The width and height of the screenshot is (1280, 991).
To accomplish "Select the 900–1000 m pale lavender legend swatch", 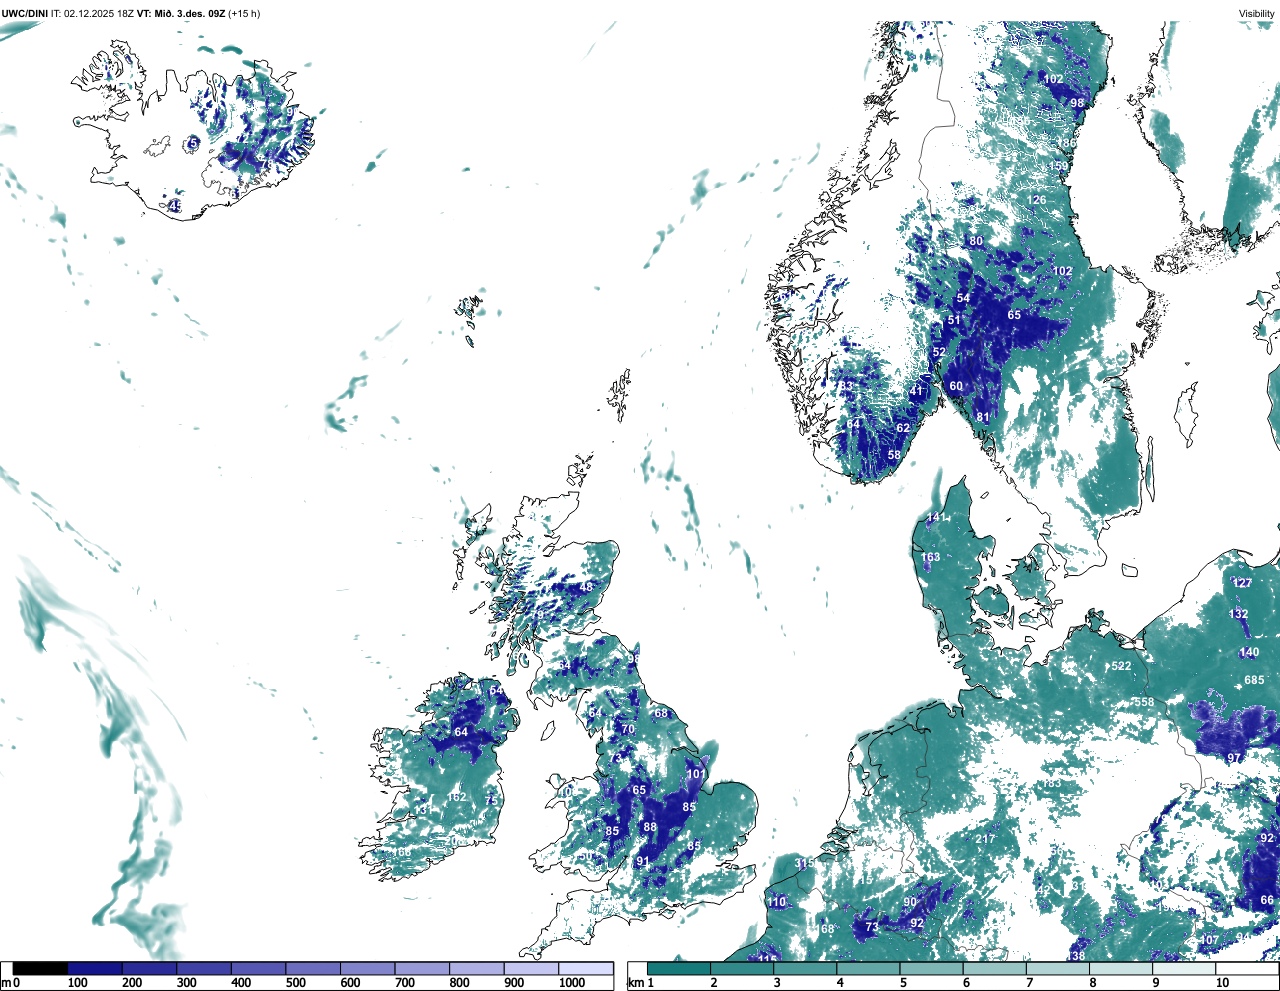I will point(531,968).
